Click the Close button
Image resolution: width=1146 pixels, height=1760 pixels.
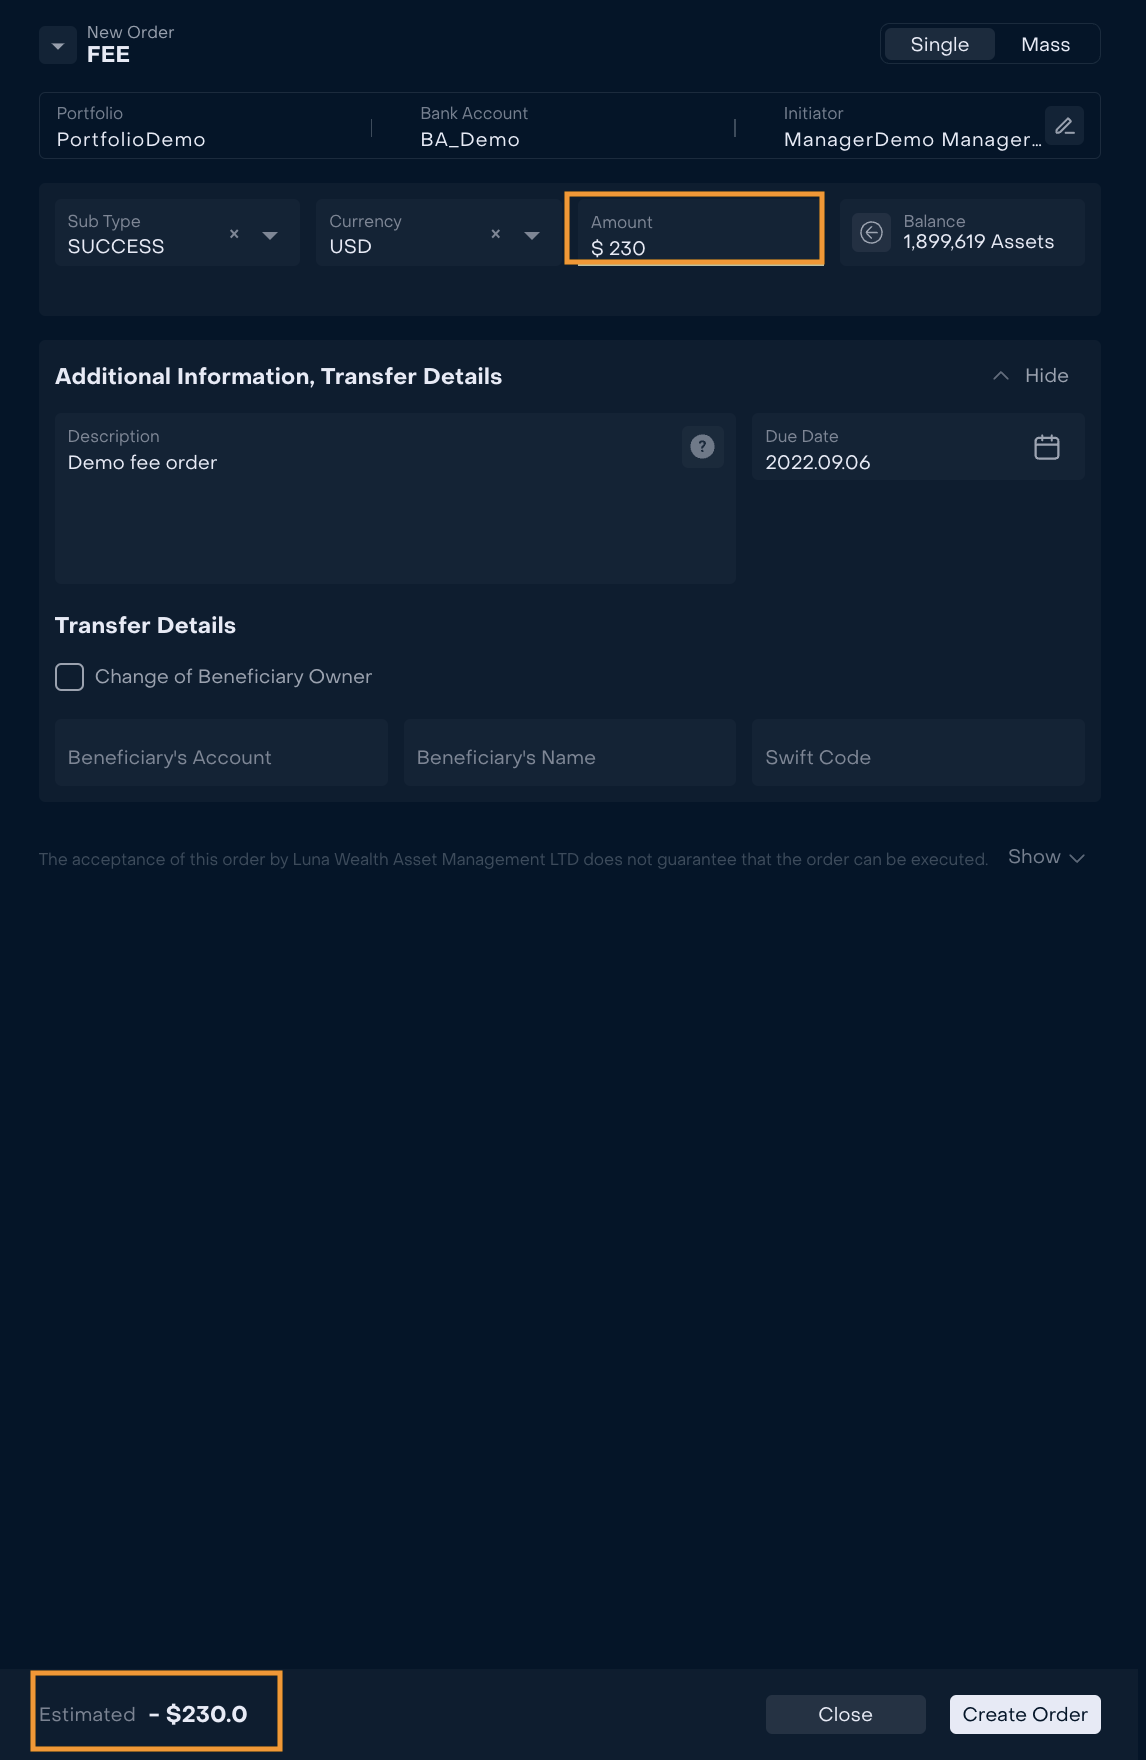pyautogui.click(x=845, y=1714)
